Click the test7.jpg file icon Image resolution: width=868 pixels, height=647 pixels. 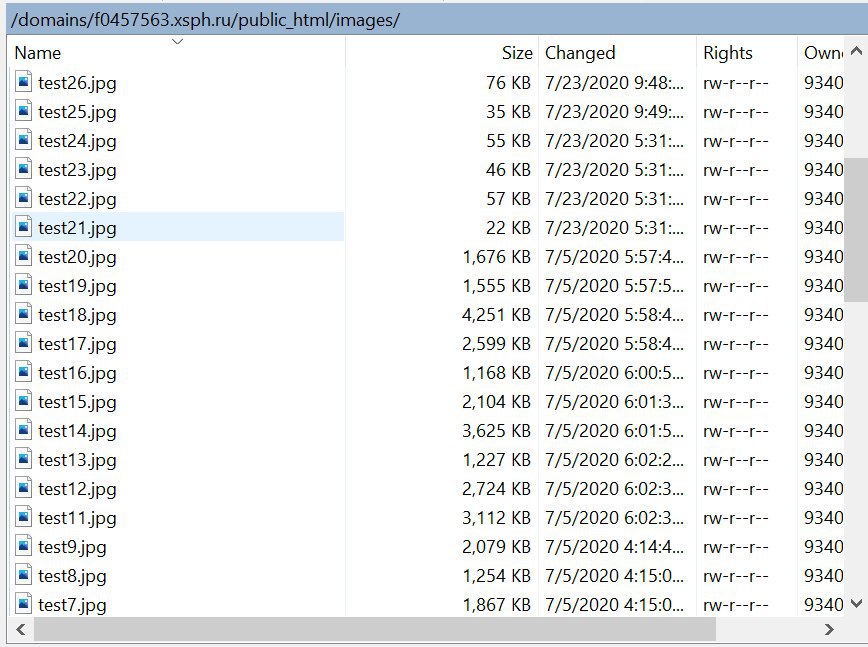[x=23, y=604]
